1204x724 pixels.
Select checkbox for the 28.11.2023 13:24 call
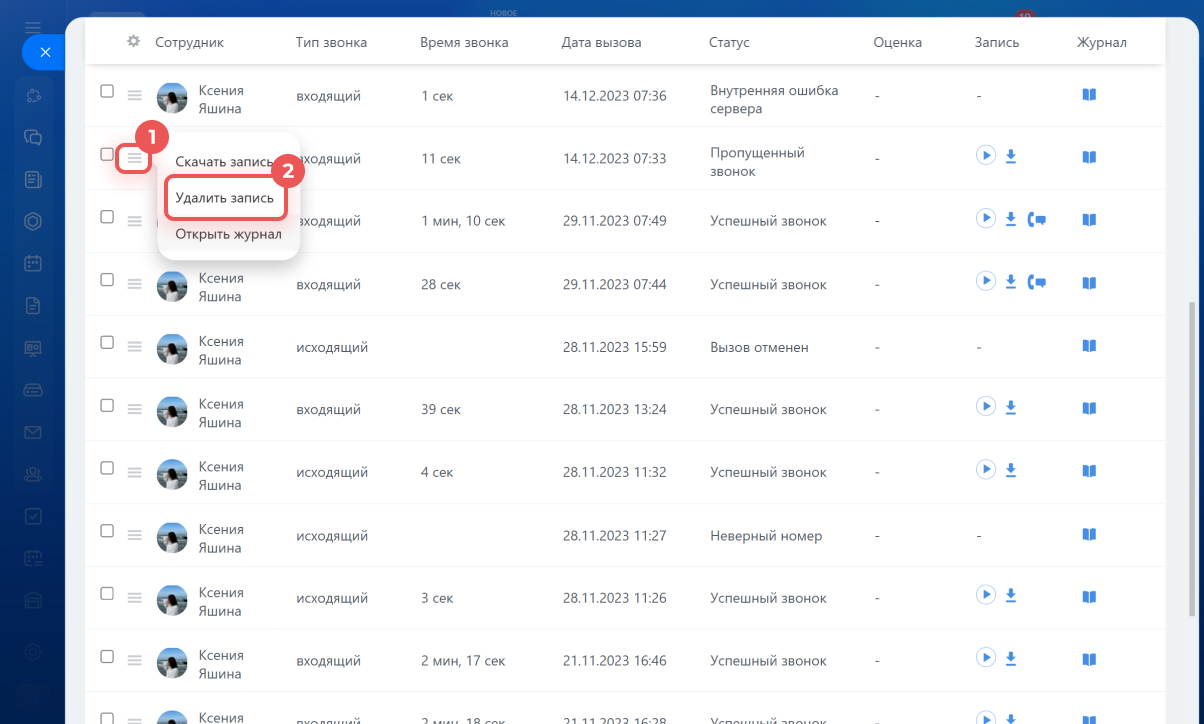coord(107,405)
